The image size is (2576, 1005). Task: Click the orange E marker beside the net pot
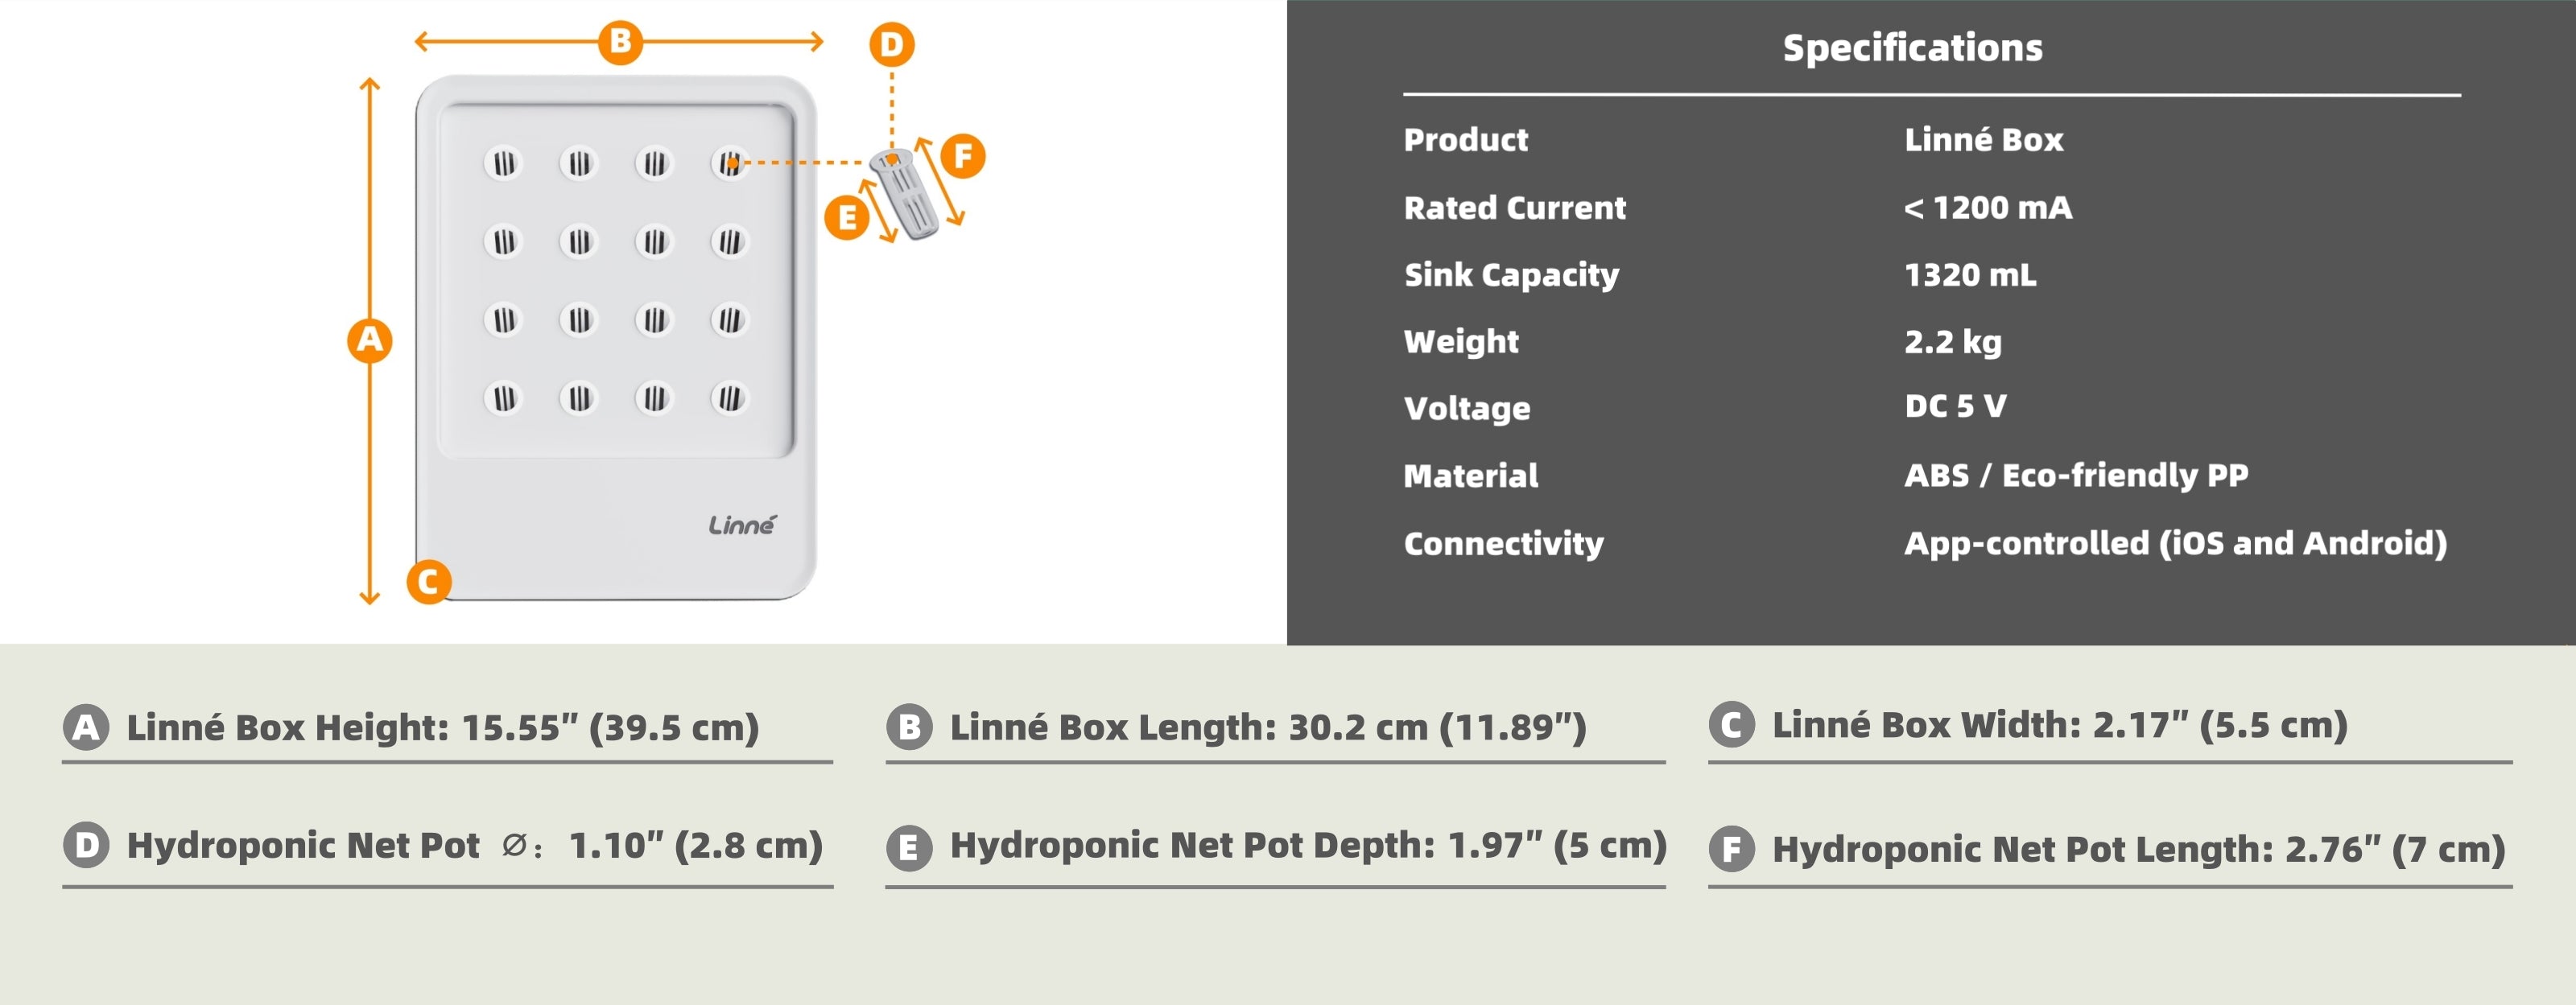tap(847, 217)
